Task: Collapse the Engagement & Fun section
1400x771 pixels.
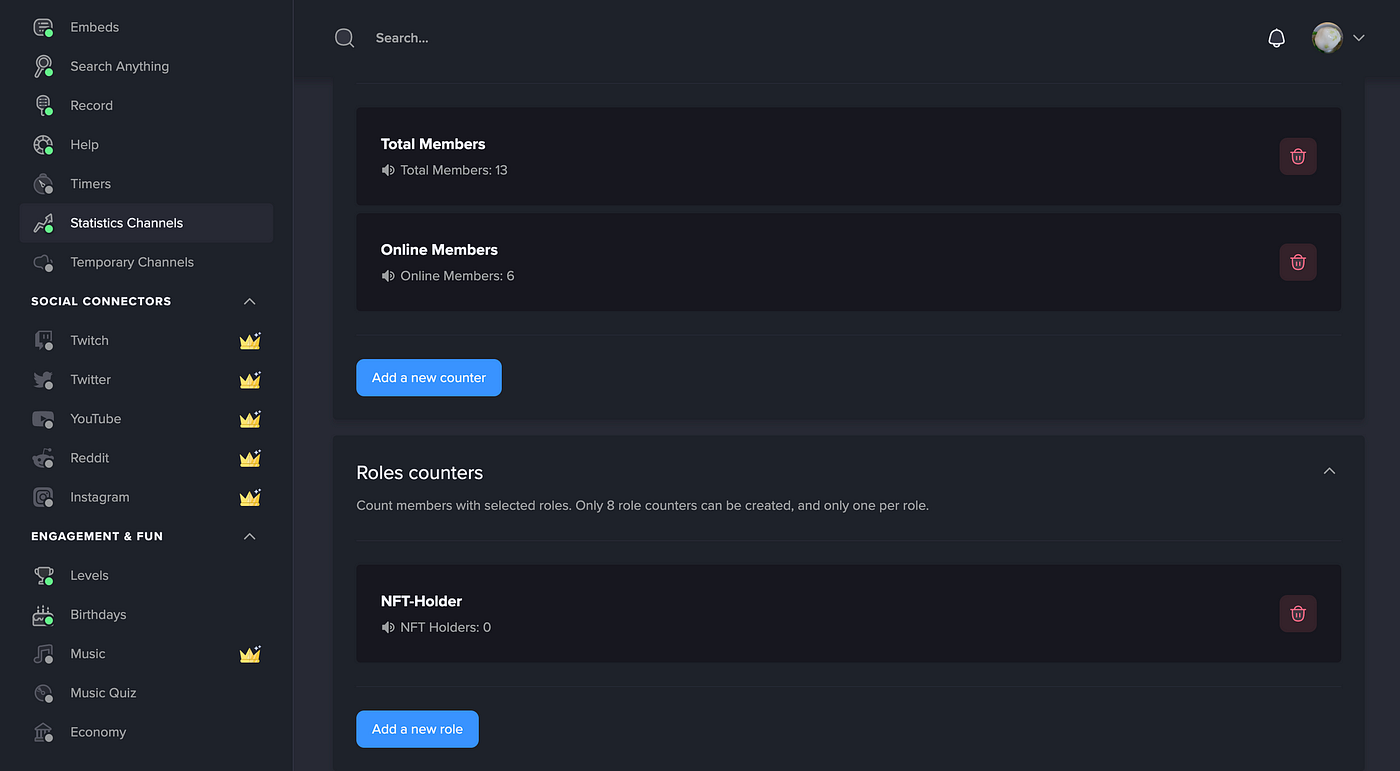Action: click(x=248, y=536)
